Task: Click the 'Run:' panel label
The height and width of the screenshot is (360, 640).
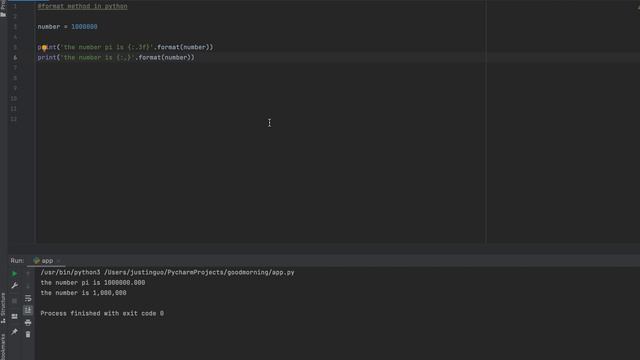Action: 17,261
